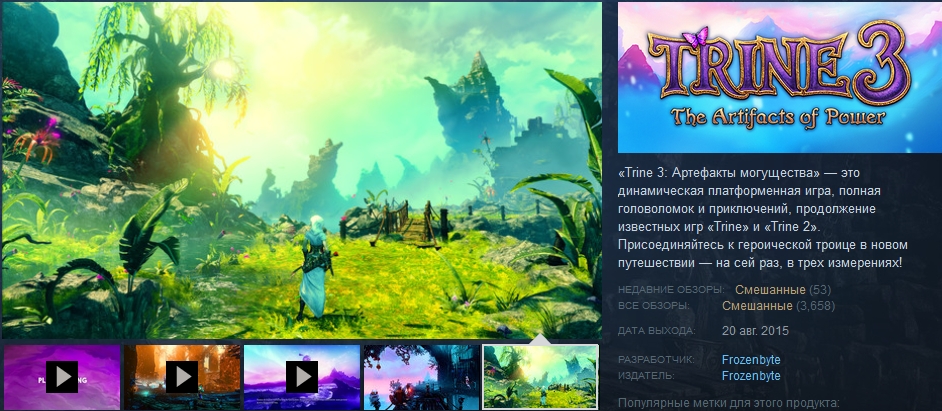The image size is (942, 411).
Task: Click the РАЗРАБОТЧИК label
Action: (x=657, y=360)
